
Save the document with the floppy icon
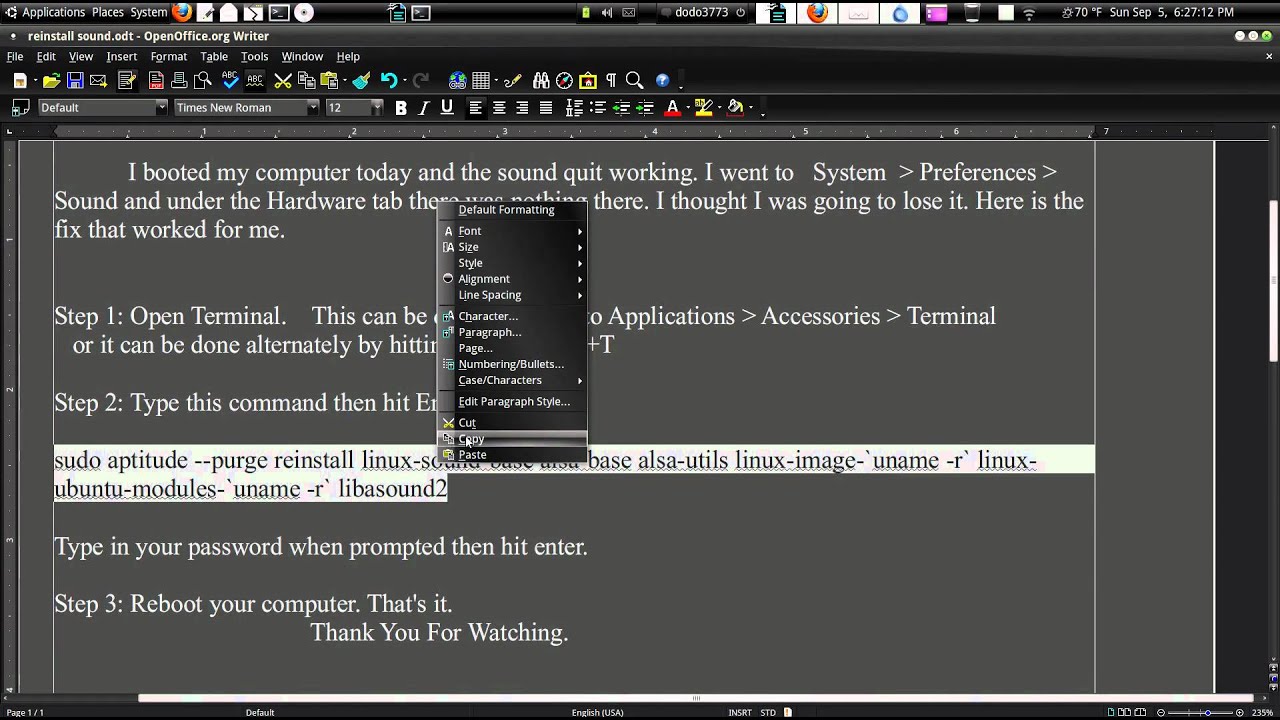point(75,81)
